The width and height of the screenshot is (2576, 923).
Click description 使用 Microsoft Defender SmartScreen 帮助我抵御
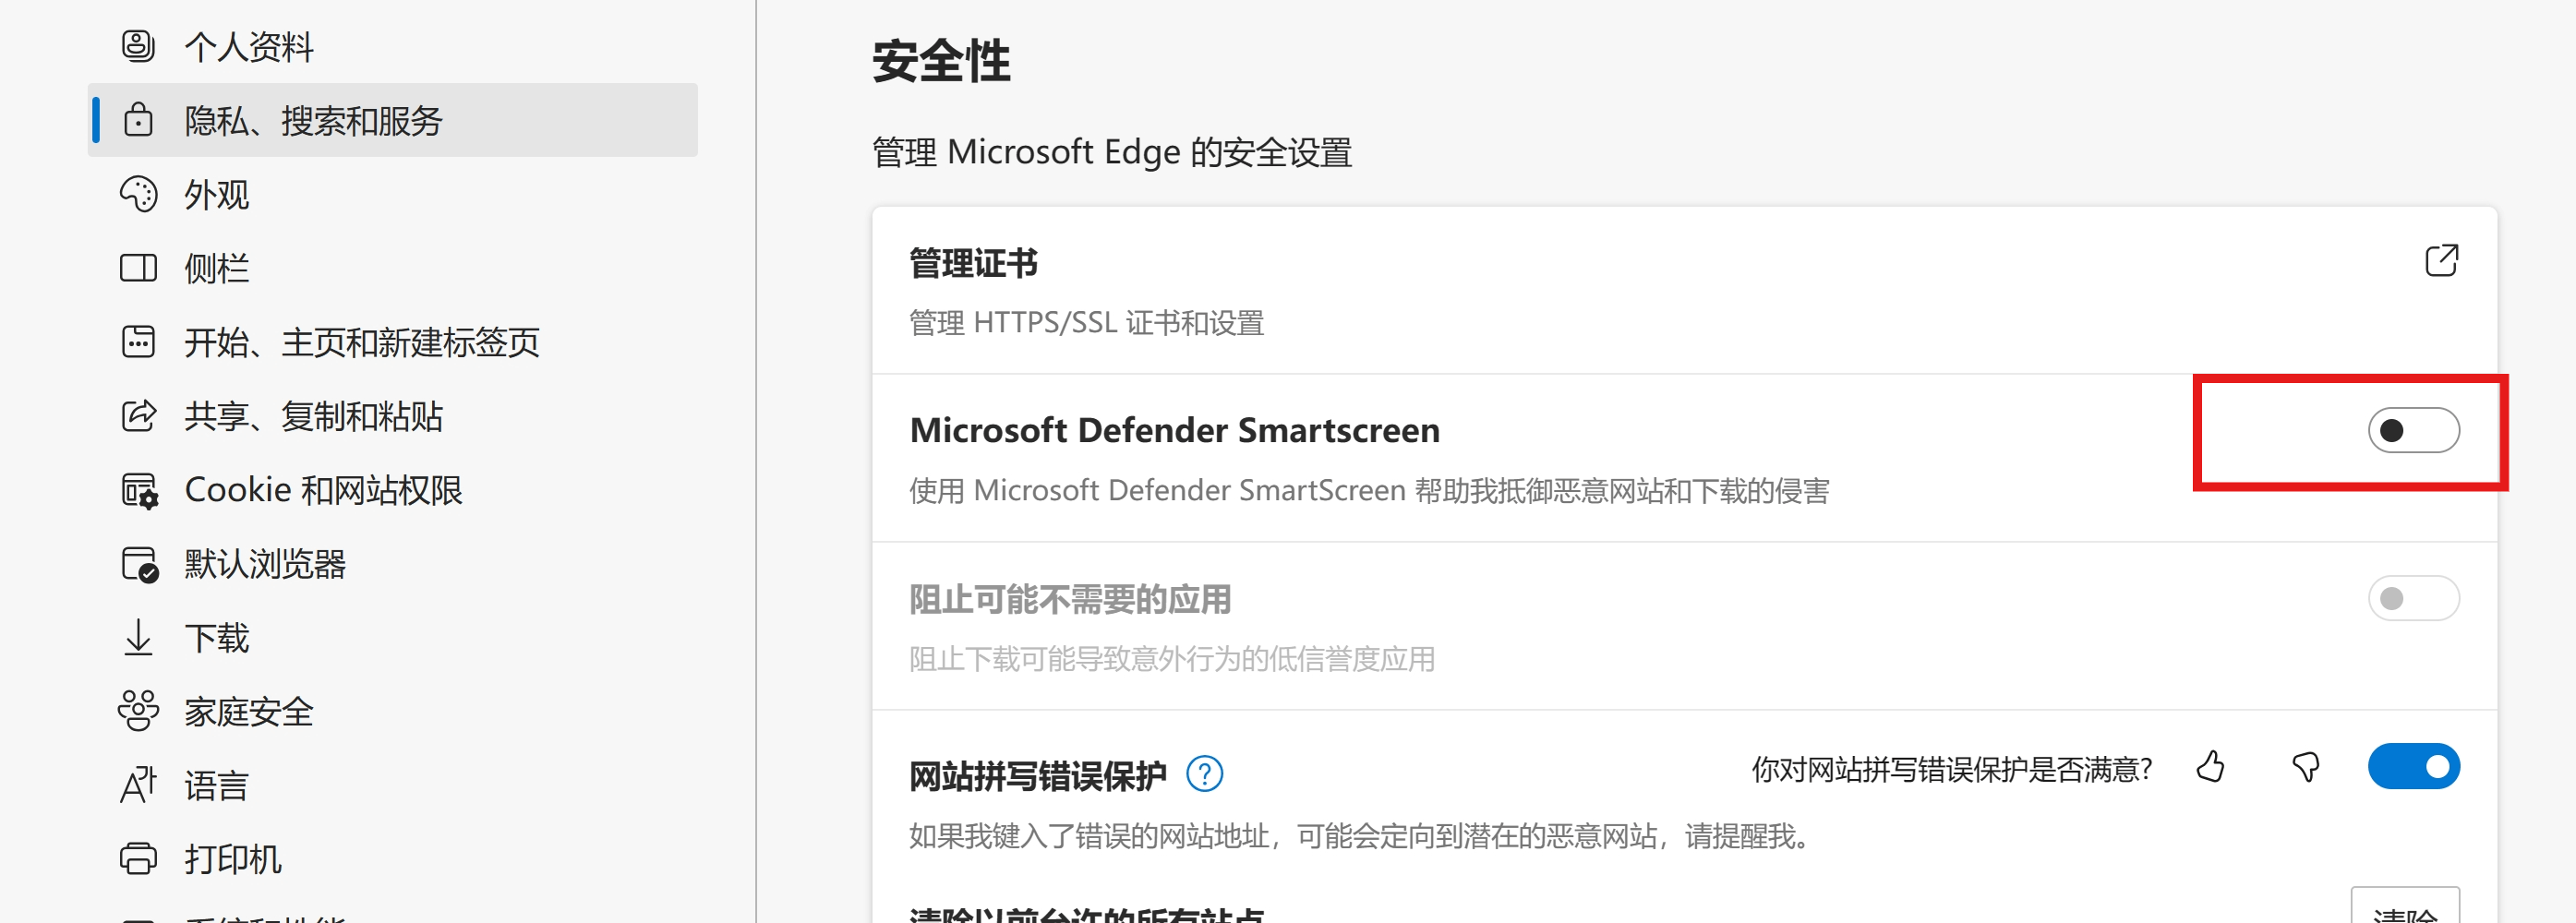tap(1369, 491)
